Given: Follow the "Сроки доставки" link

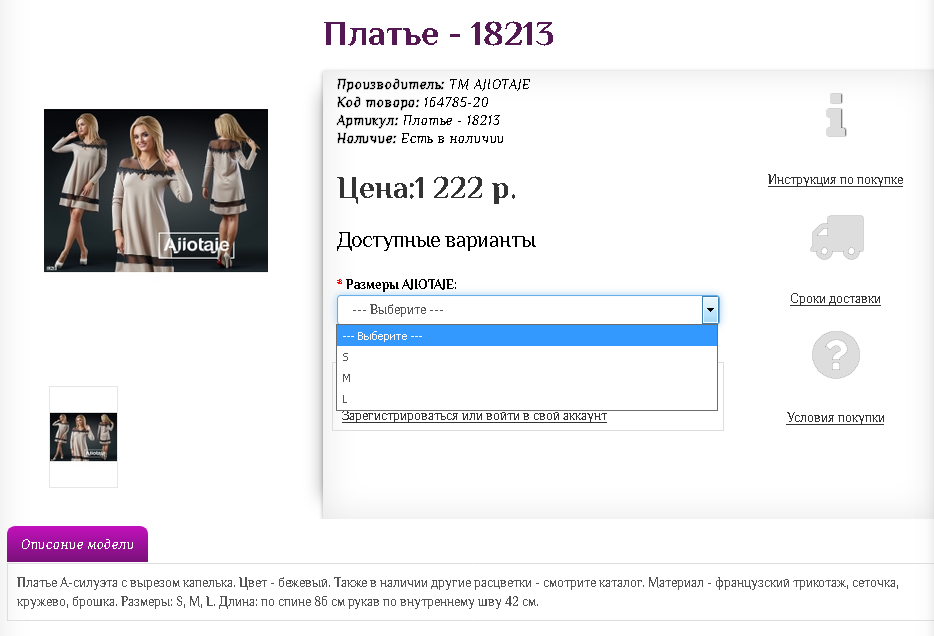Looking at the screenshot, I should pos(835,298).
